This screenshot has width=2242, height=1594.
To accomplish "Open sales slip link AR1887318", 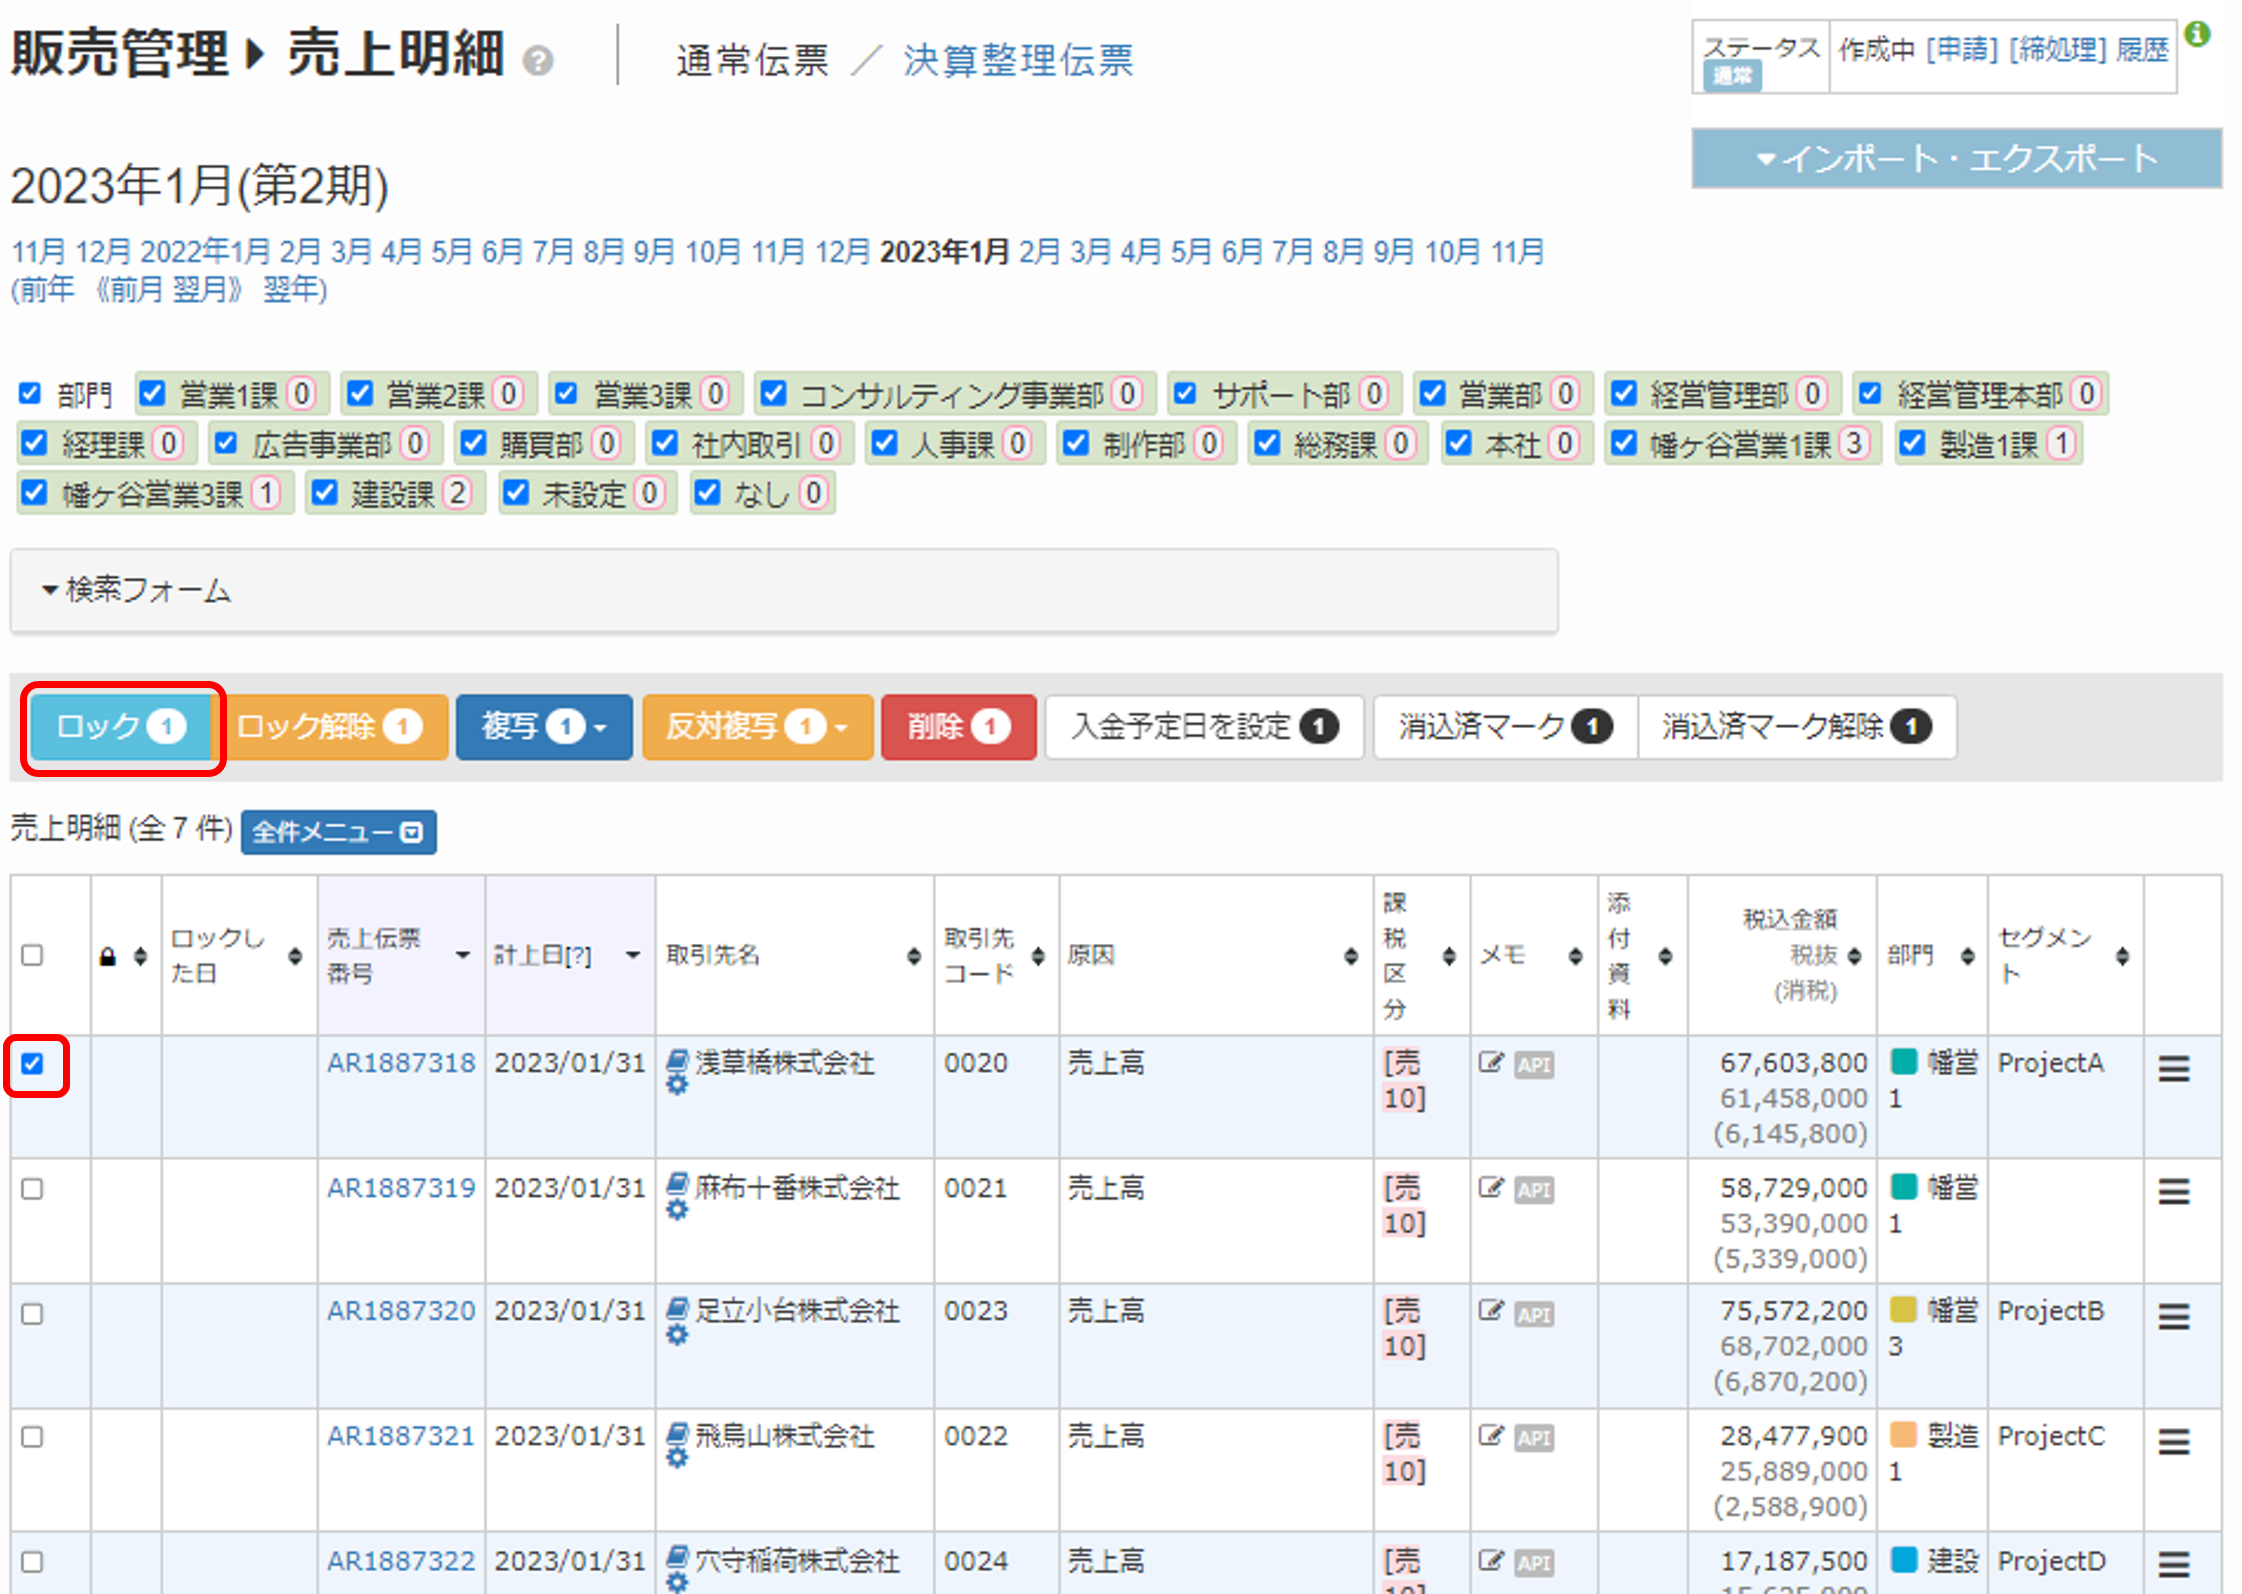I will 401,1062.
